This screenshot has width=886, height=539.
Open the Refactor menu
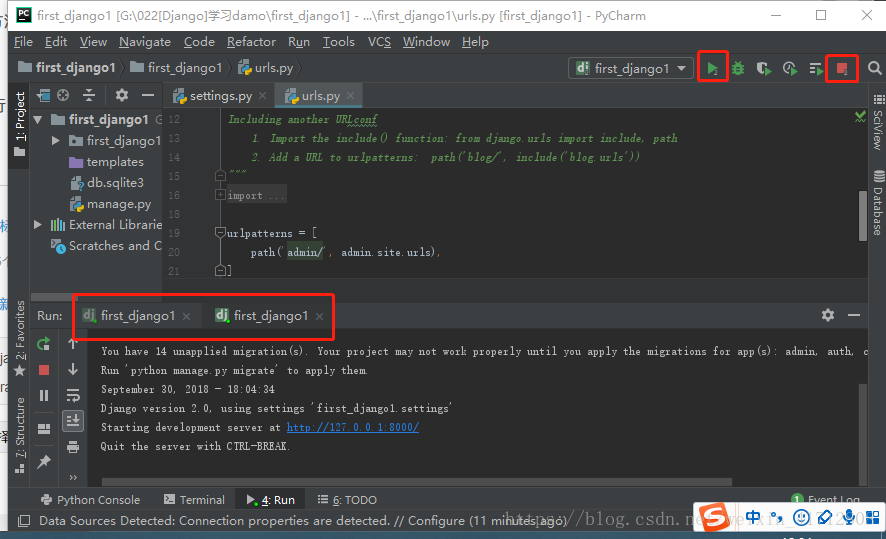tap(251, 42)
